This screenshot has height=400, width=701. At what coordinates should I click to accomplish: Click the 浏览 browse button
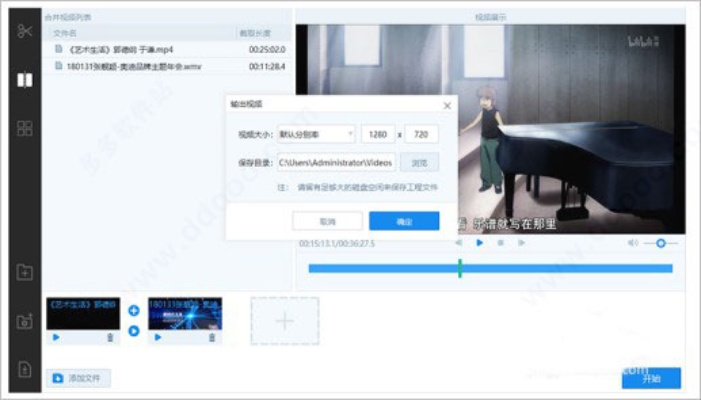tap(419, 163)
